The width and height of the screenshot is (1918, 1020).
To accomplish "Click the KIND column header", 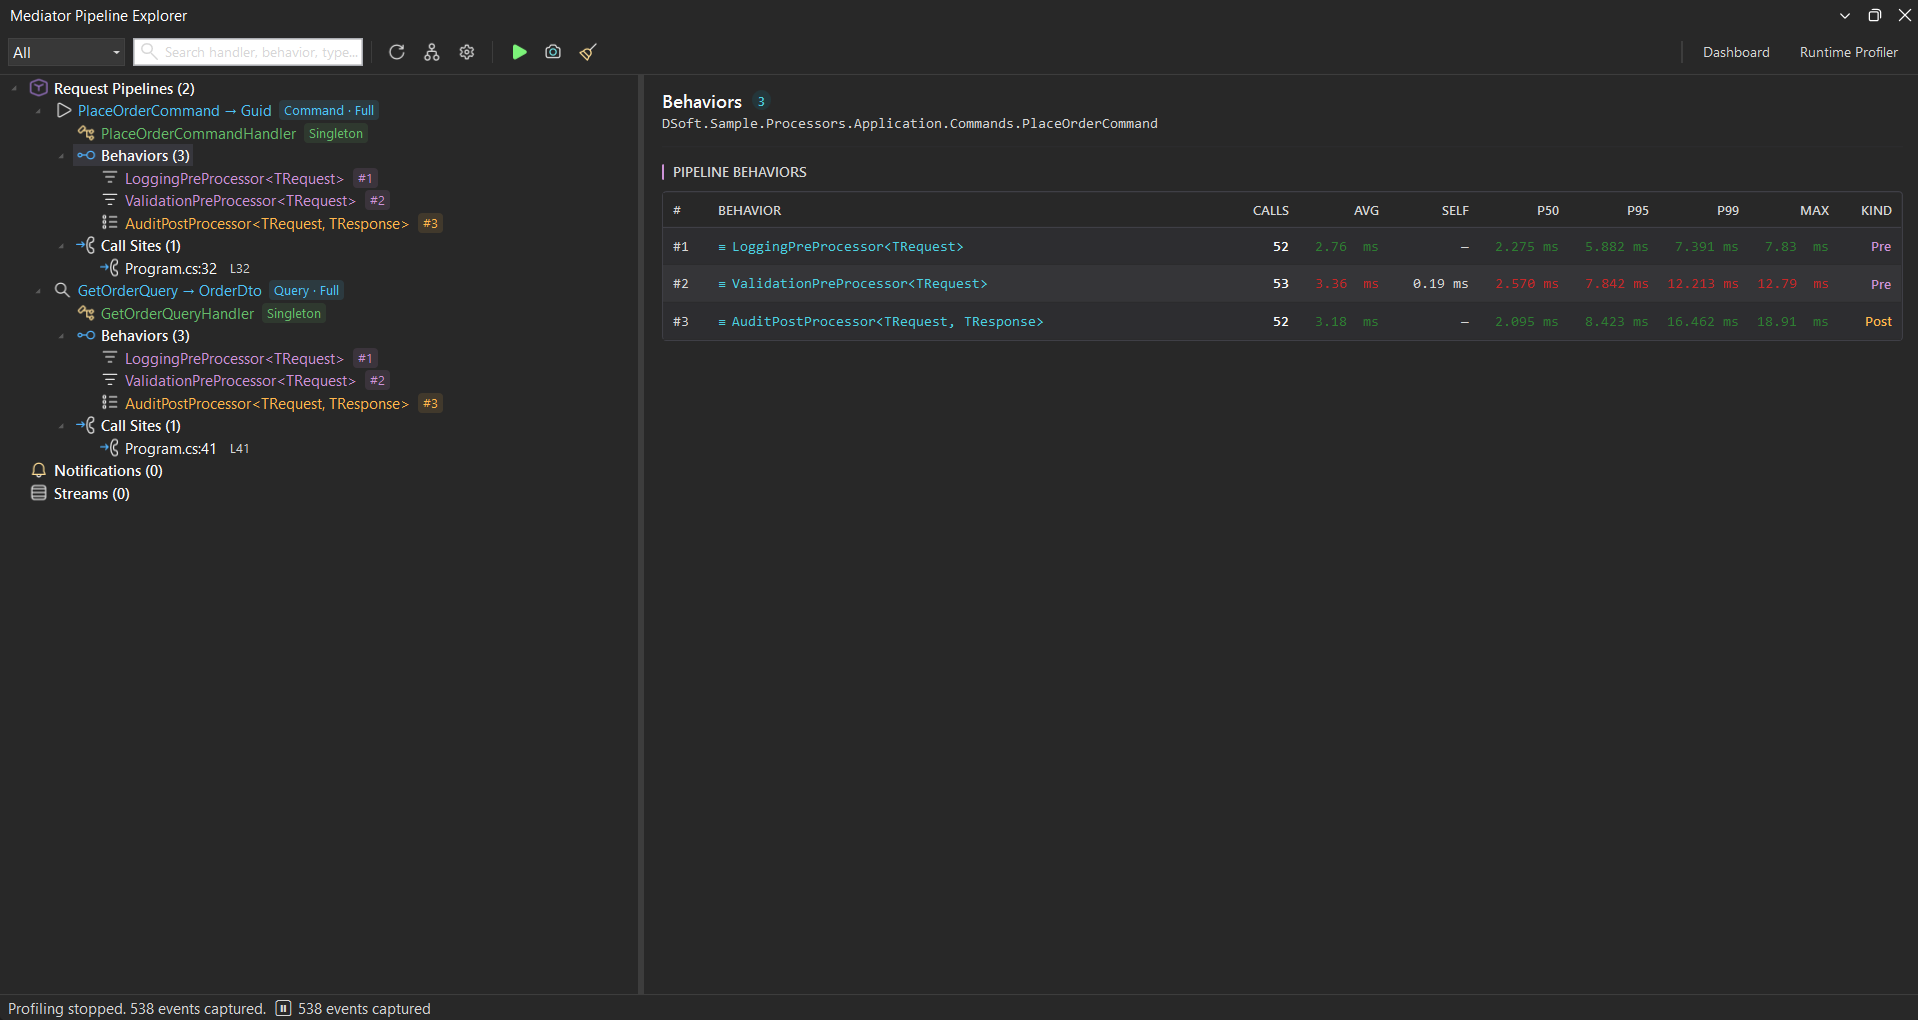I will click(x=1876, y=210).
